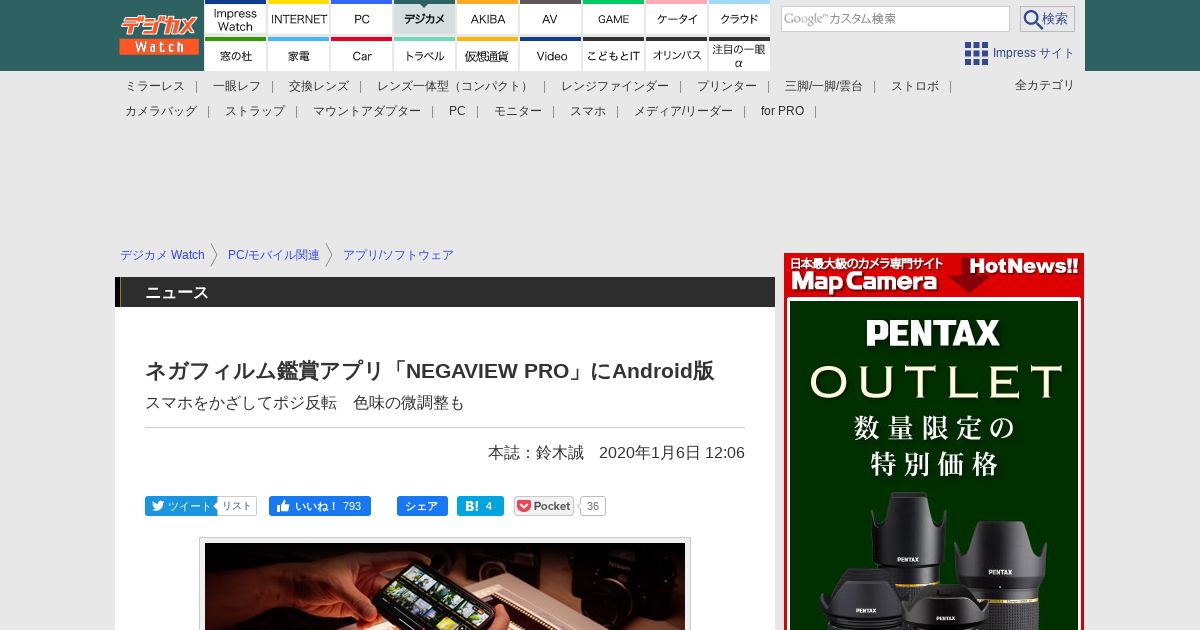Go to the 交換レンズ category
This screenshot has height=630, width=1200.
[x=319, y=86]
